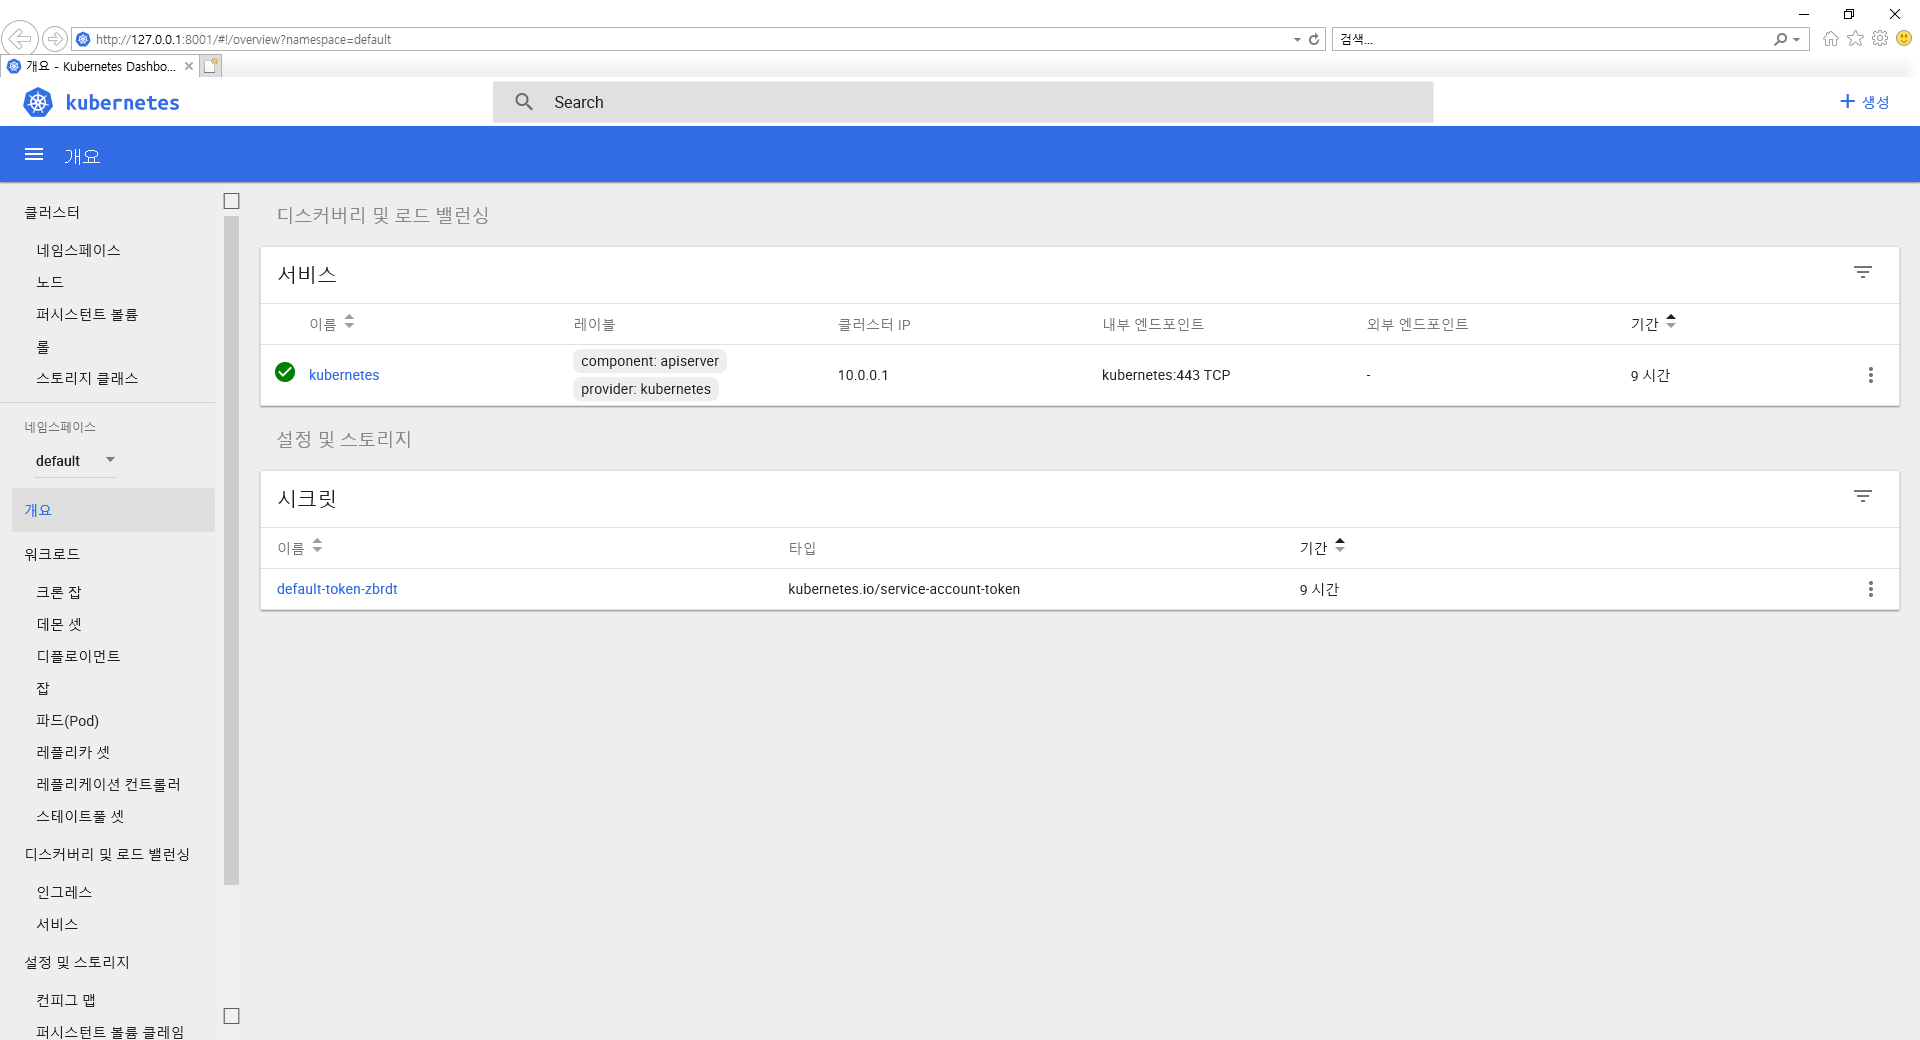This screenshot has height=1040, width=1920.
Task: Select 디스커버리 및 로드 밸런싱 in sidebar
Action: (107, 854)
